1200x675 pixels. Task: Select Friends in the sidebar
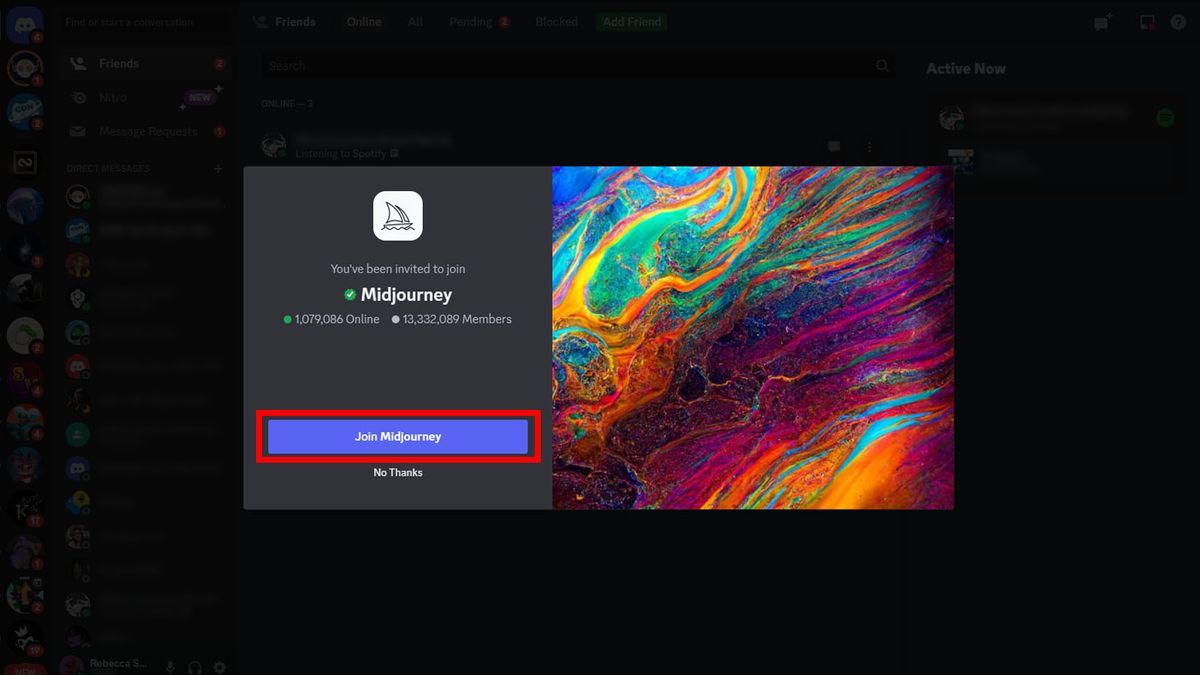(146, 64)
